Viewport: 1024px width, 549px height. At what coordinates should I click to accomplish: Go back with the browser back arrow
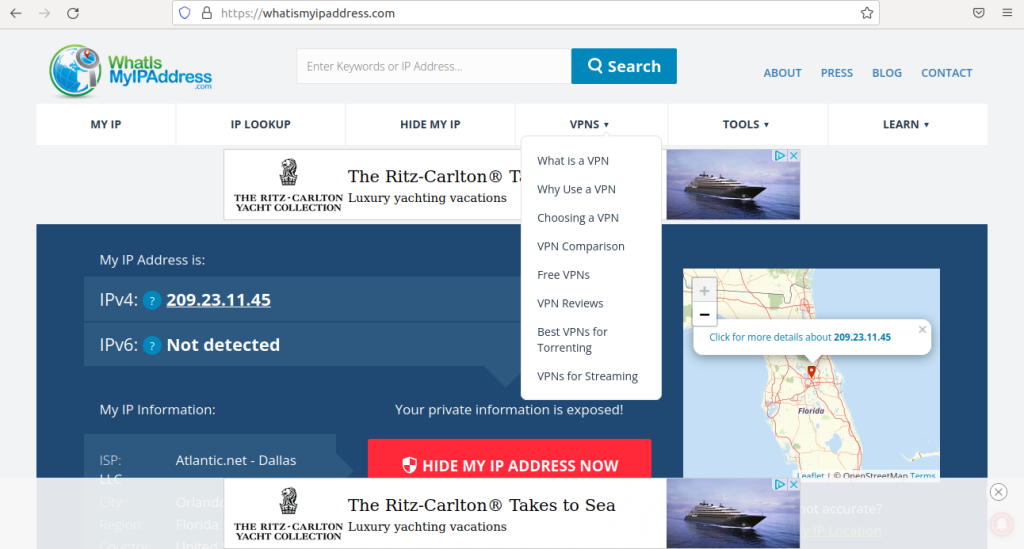coord(16,13)
